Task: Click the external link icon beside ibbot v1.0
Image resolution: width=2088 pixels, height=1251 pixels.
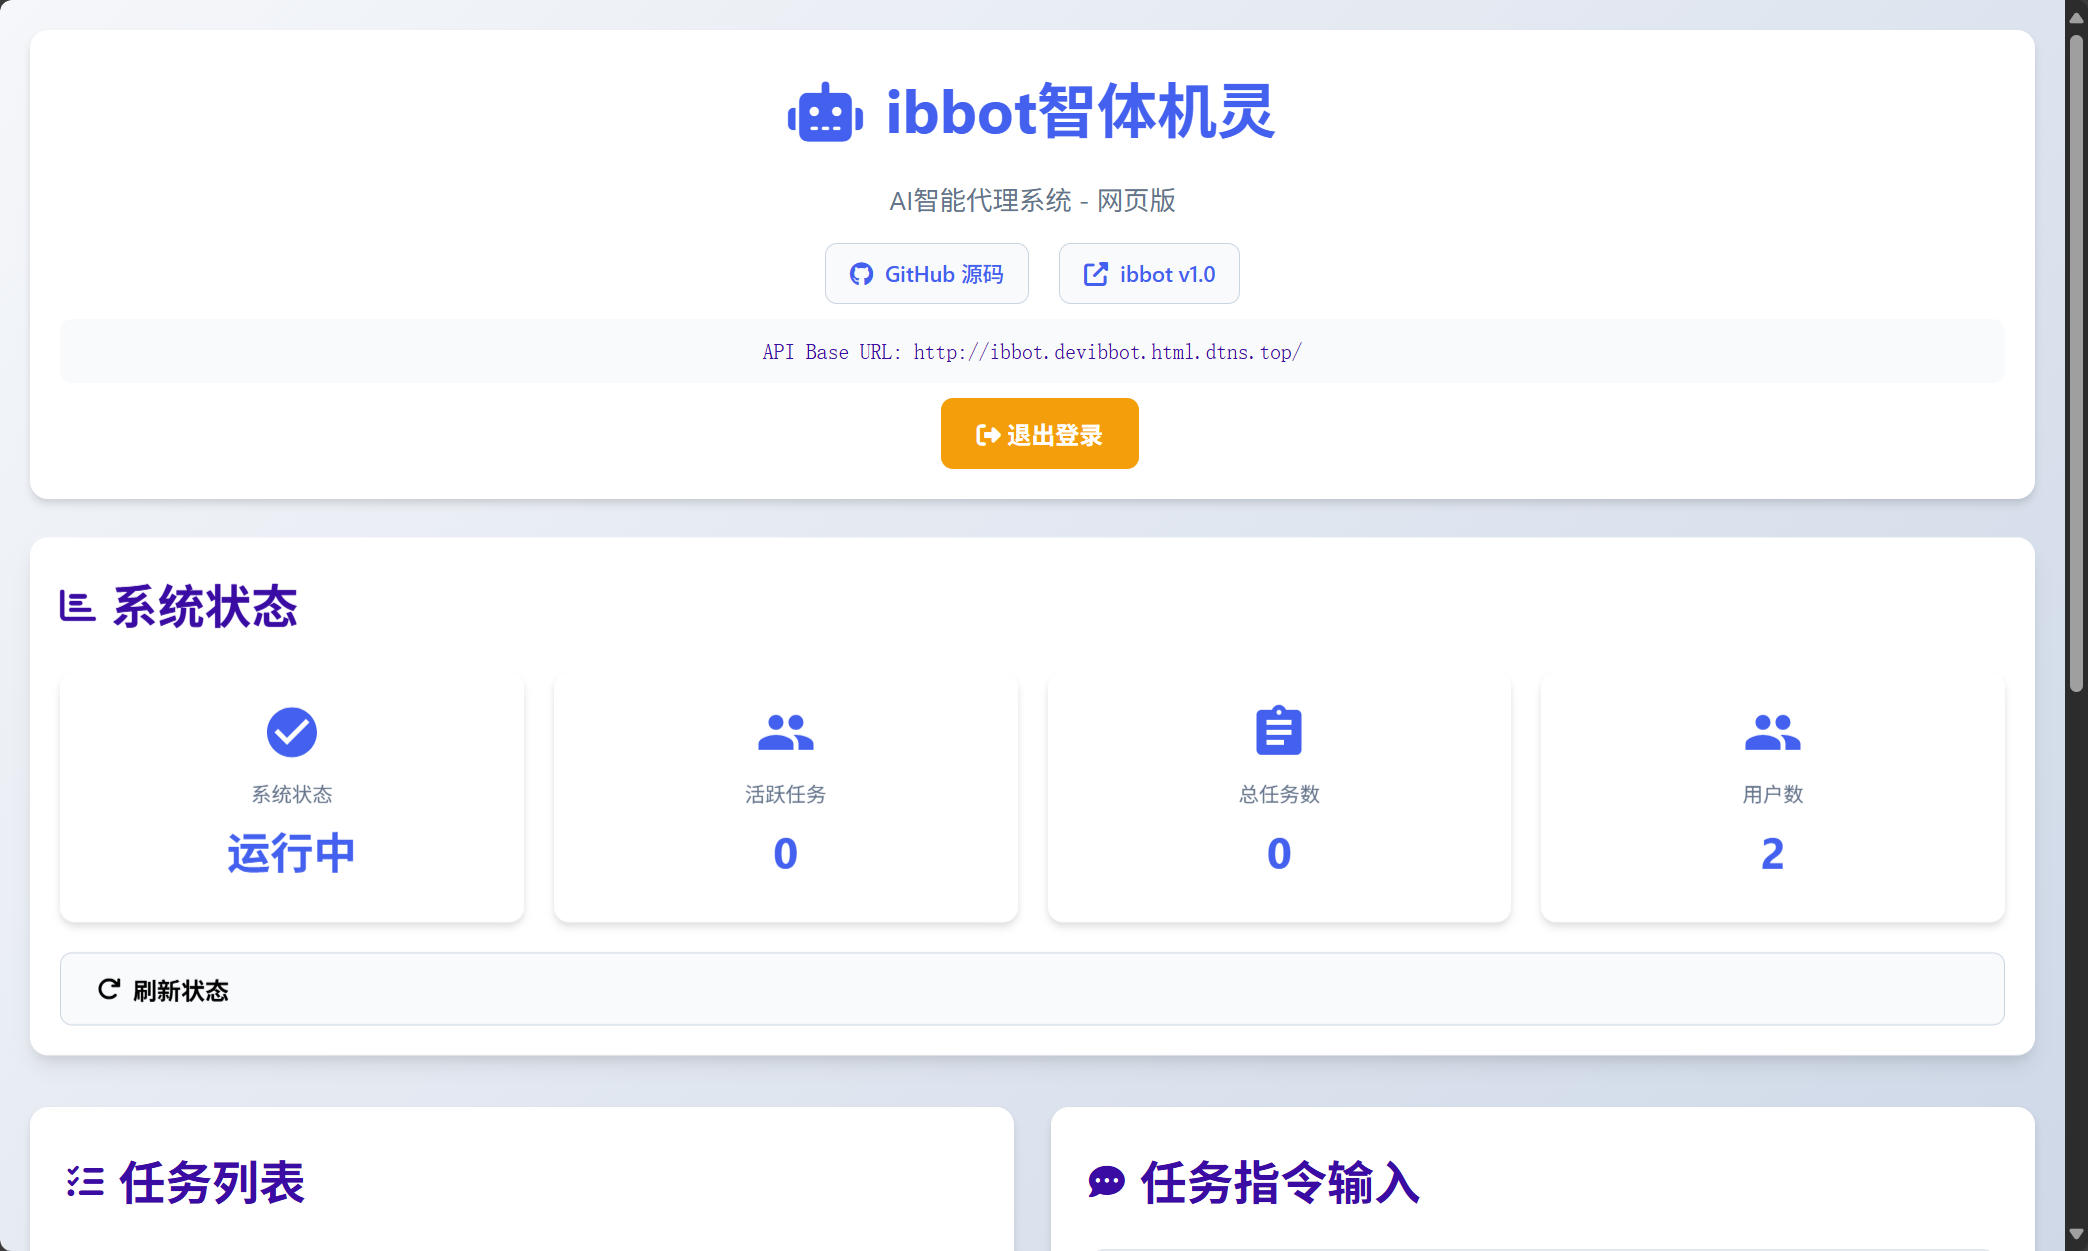Action: tap(1096, 274)
